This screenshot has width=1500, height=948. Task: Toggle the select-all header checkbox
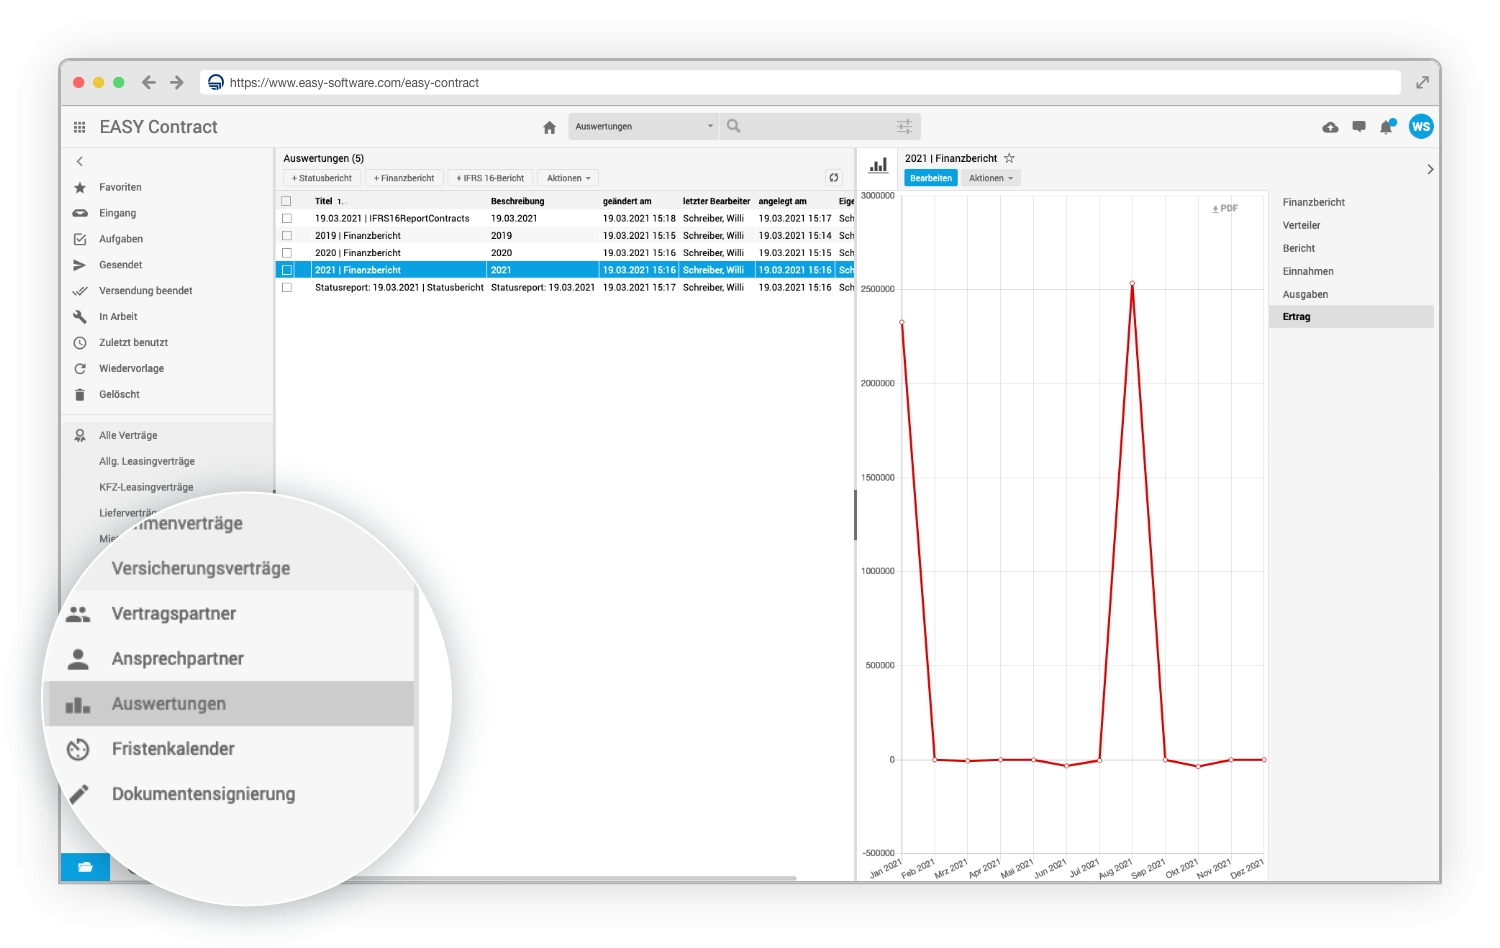tap(286, 201)
